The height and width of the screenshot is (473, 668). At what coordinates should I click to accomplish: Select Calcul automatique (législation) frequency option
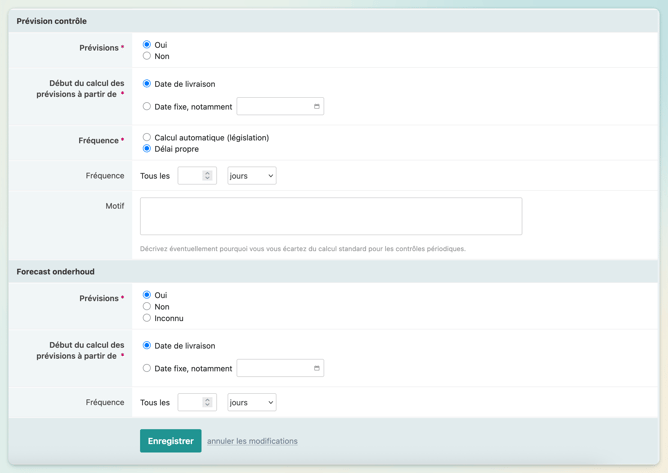(147, 138)
